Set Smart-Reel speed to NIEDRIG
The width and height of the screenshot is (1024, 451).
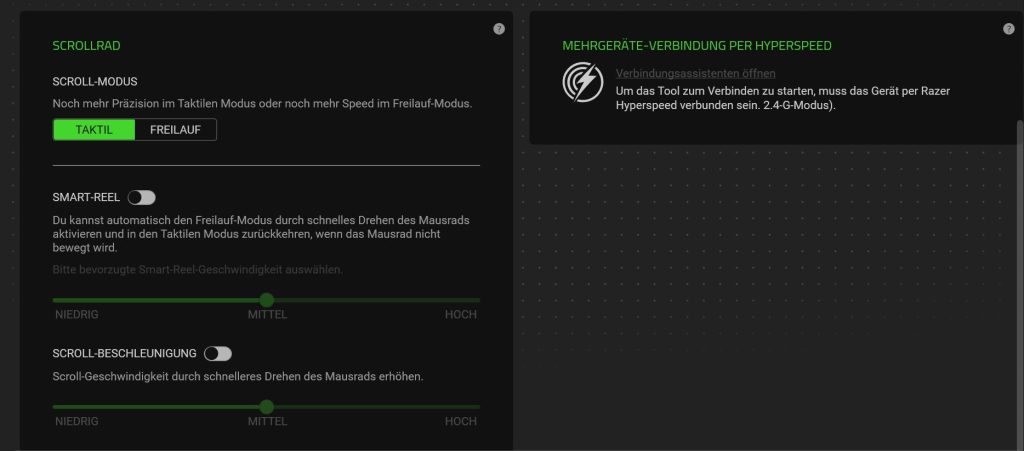(x=77, y=315)
